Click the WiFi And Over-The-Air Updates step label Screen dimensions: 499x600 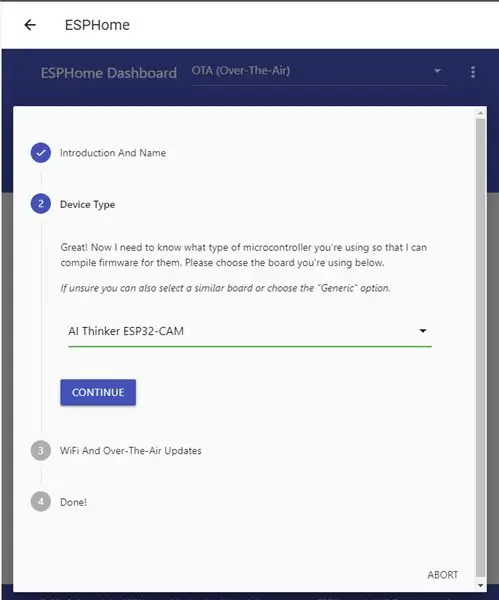pyautogui.click(x=130, y=451)
